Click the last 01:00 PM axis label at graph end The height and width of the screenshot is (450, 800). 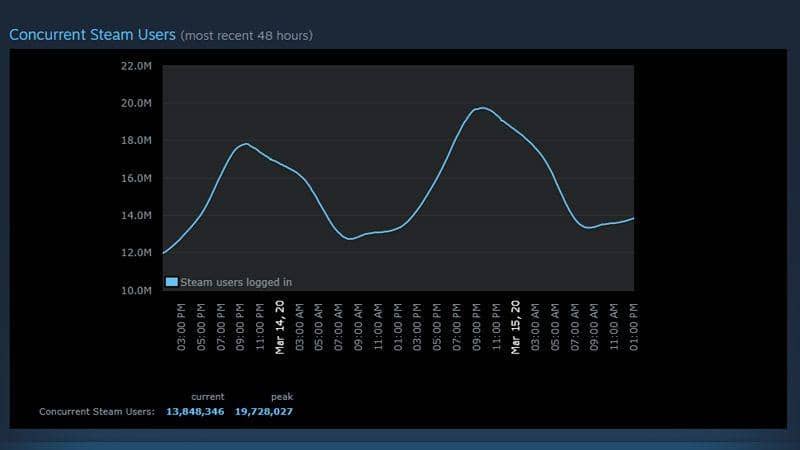[633, 327]
